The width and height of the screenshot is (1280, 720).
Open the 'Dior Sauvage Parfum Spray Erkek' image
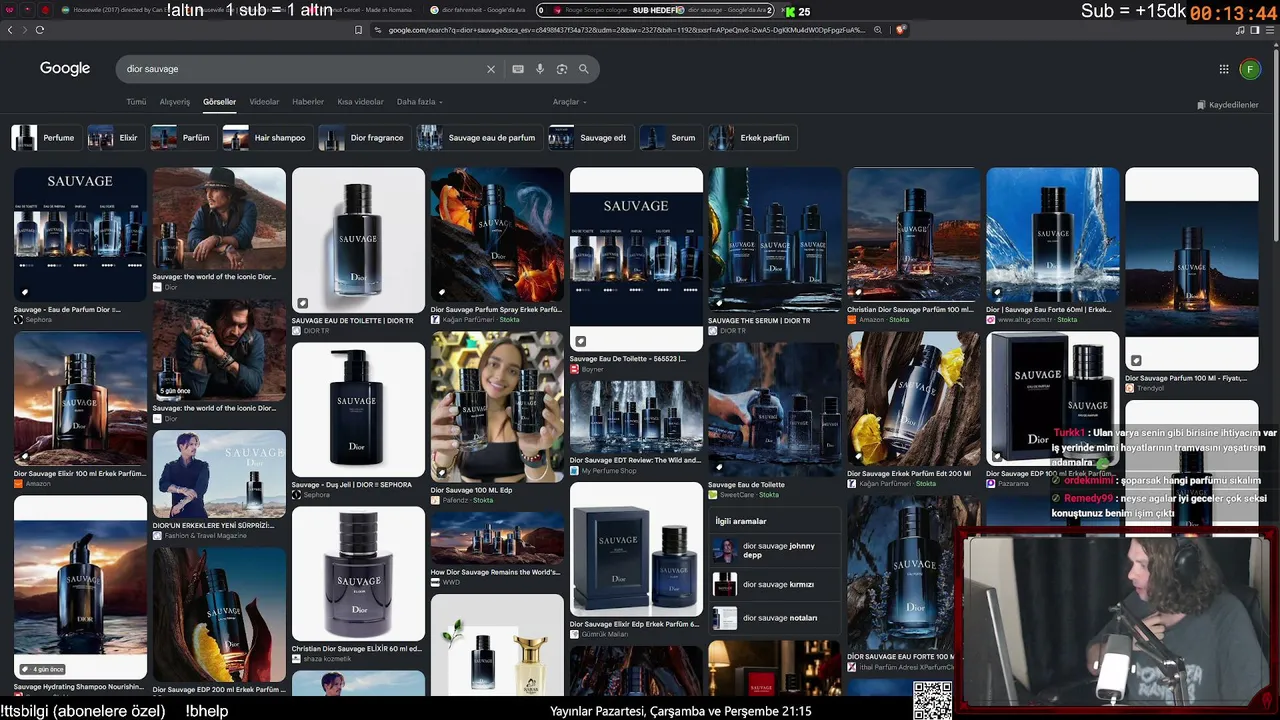497,234
